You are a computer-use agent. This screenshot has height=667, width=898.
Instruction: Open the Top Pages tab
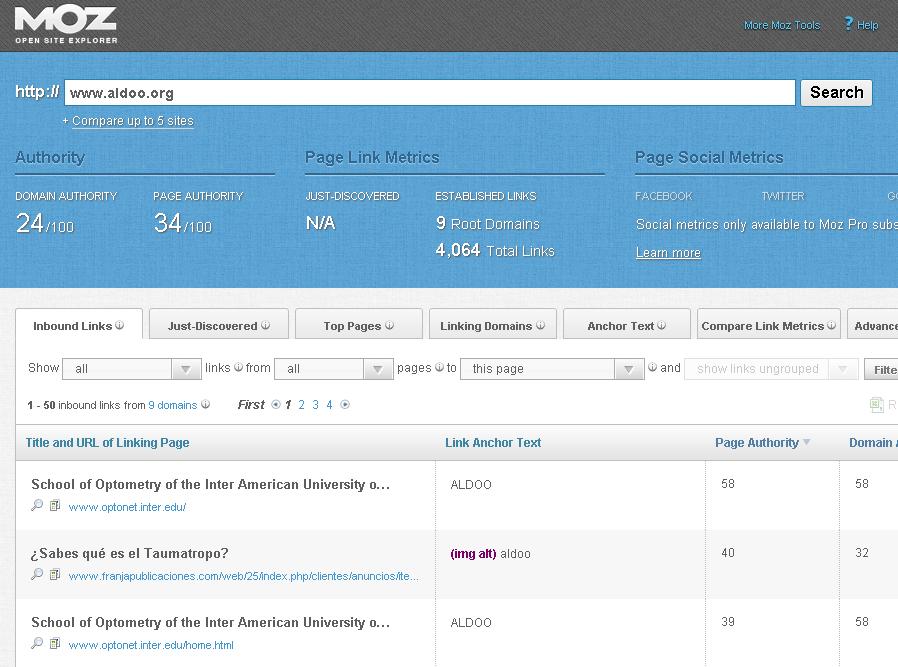pos(359,325)
